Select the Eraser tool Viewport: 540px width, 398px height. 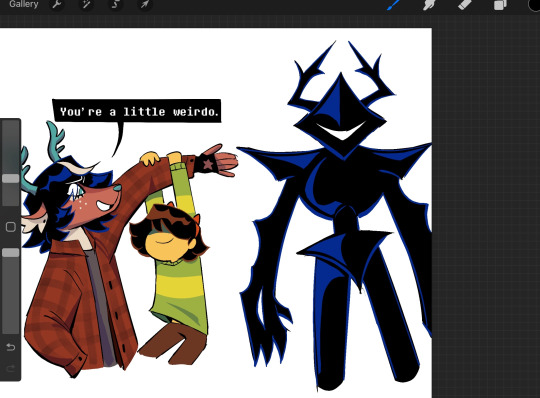tap(465, 4)
